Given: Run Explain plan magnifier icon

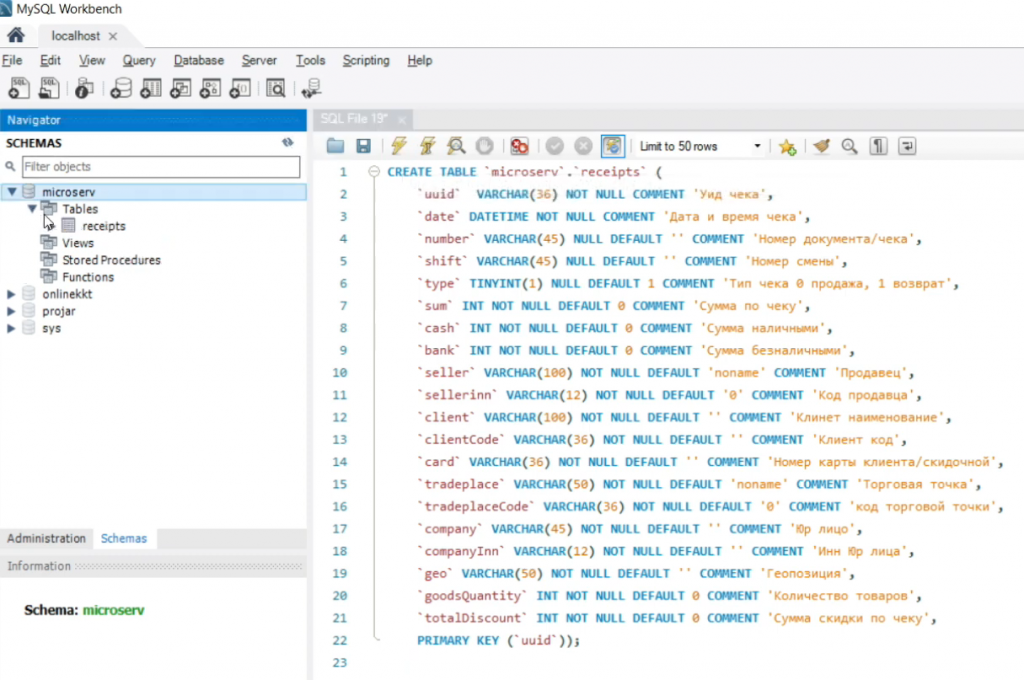Looking at the screenshot, I should pos(456,146).
